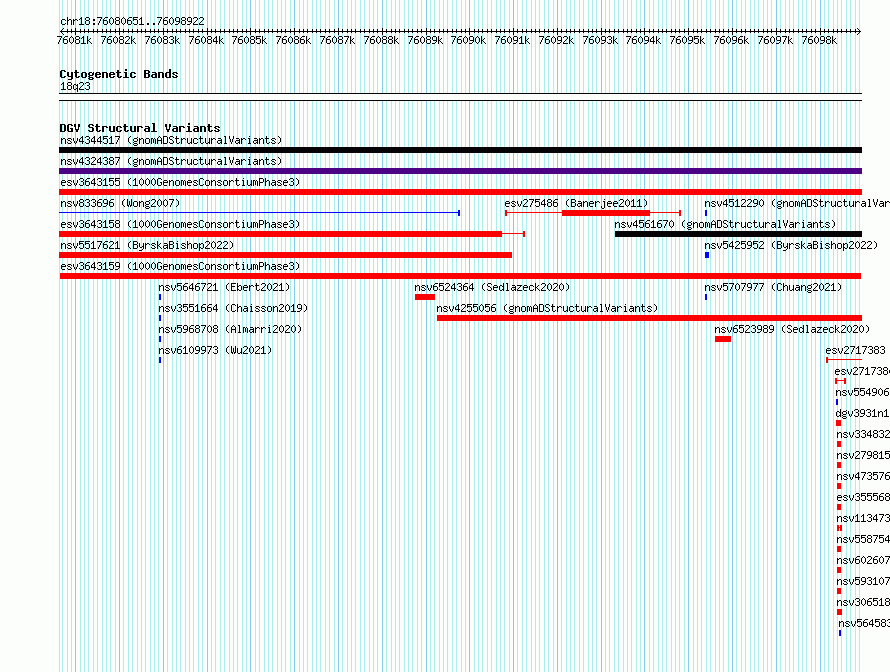Click the 76094k ruler tick label
Screen dimensions: 890x672
[643, 40]
